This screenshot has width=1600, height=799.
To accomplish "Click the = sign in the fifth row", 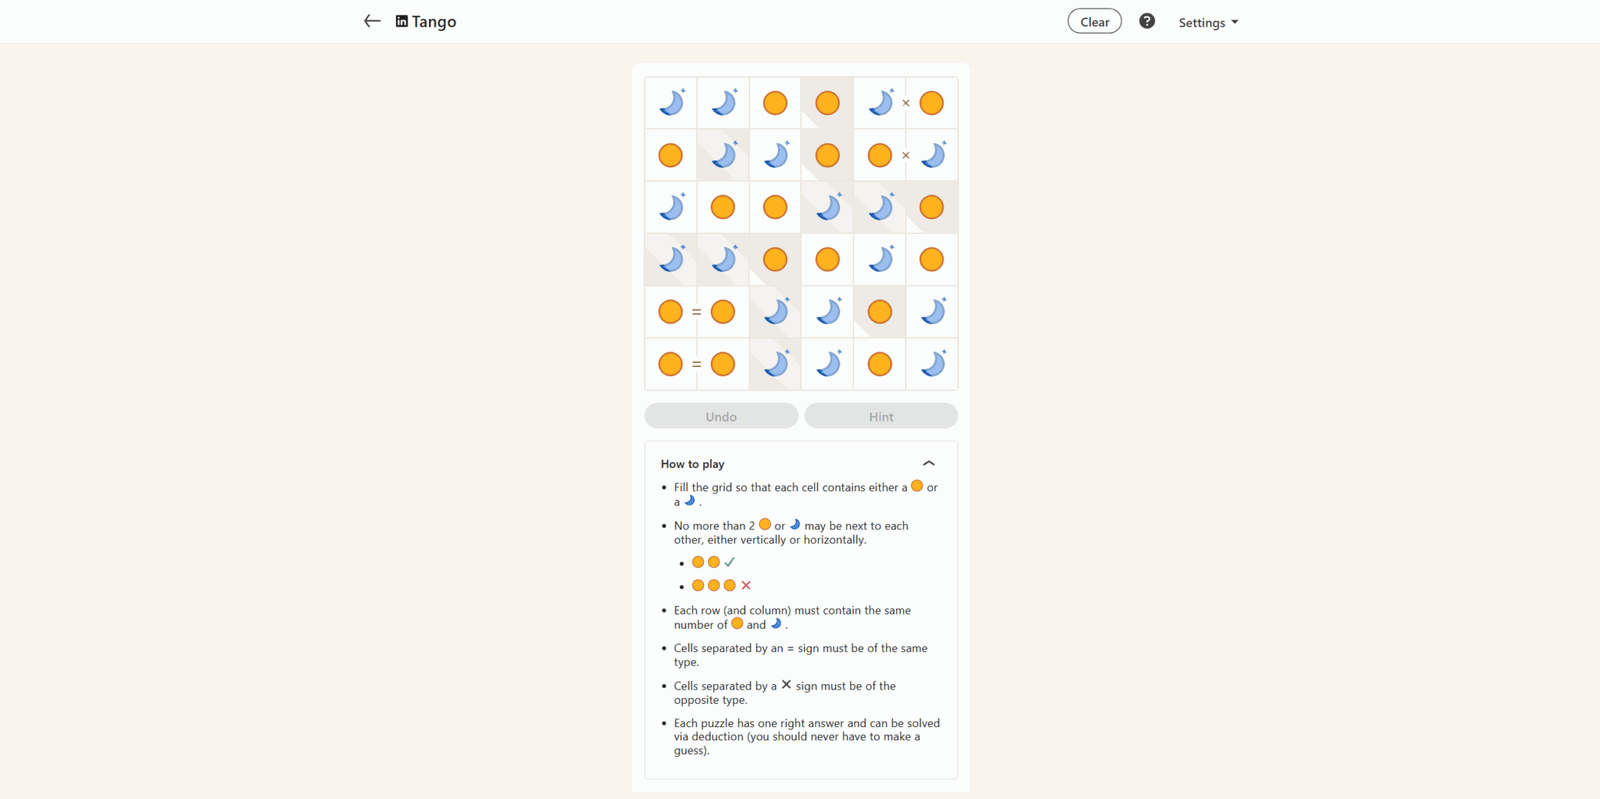I will [697, 312].
